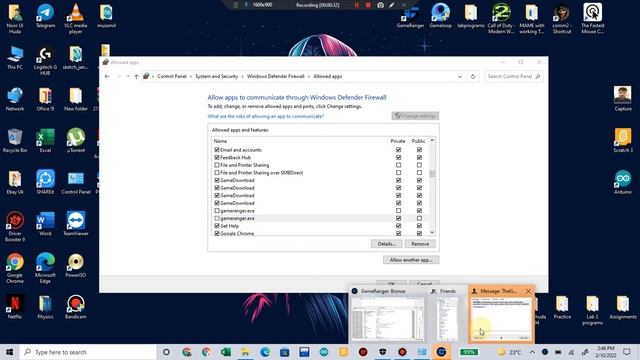
Task: Expand chevron after System and Security breadcrumb
Action: point(242,76)
